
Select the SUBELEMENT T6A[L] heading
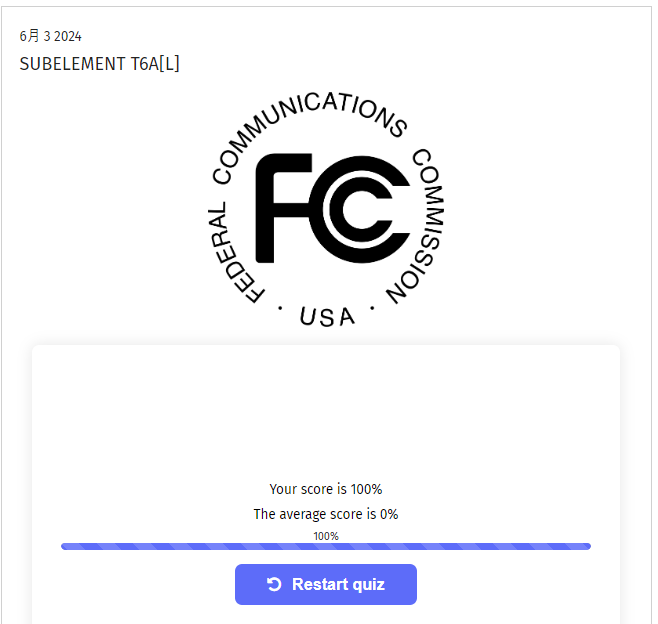click(x=99, y=64)
